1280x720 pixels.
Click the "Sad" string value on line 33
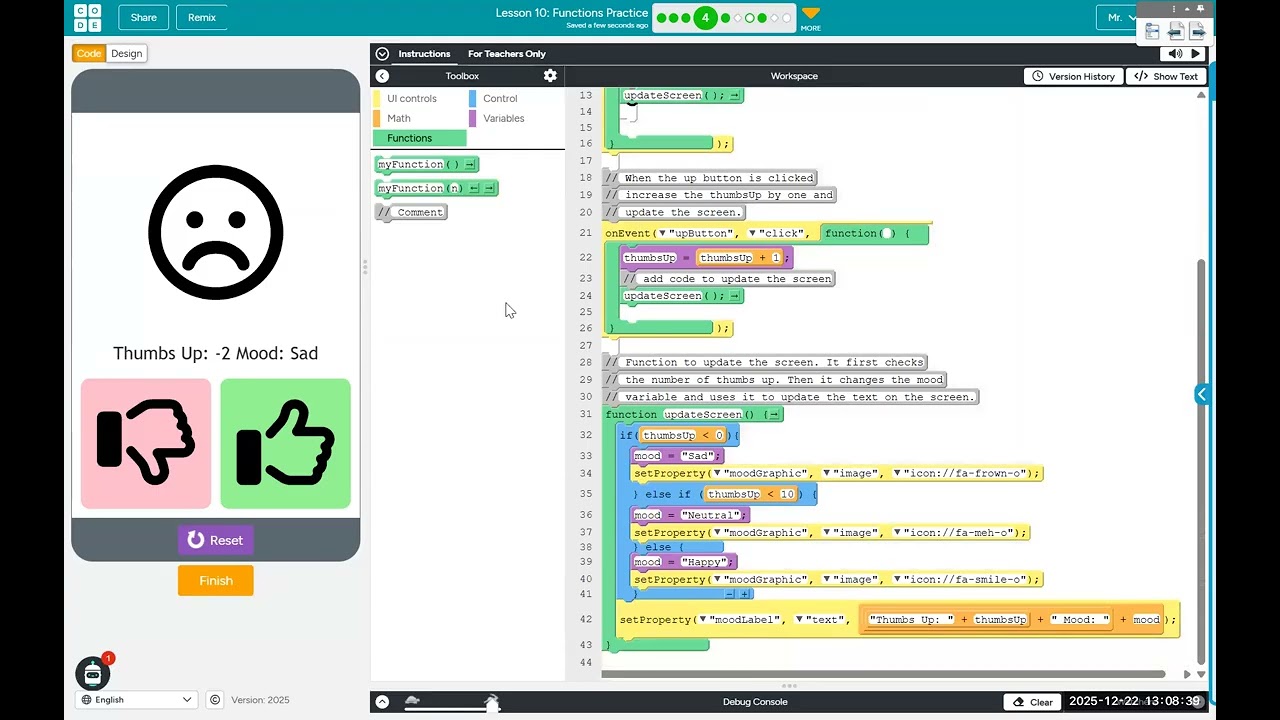700,456
